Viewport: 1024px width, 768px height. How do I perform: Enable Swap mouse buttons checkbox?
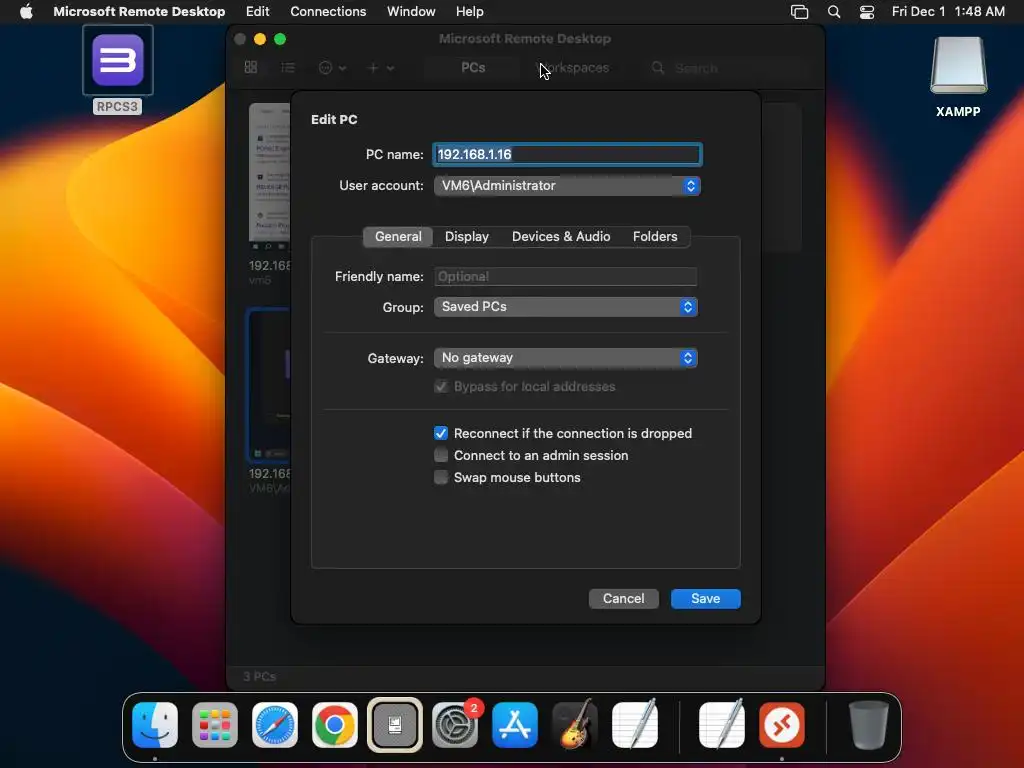click(441, 477)
